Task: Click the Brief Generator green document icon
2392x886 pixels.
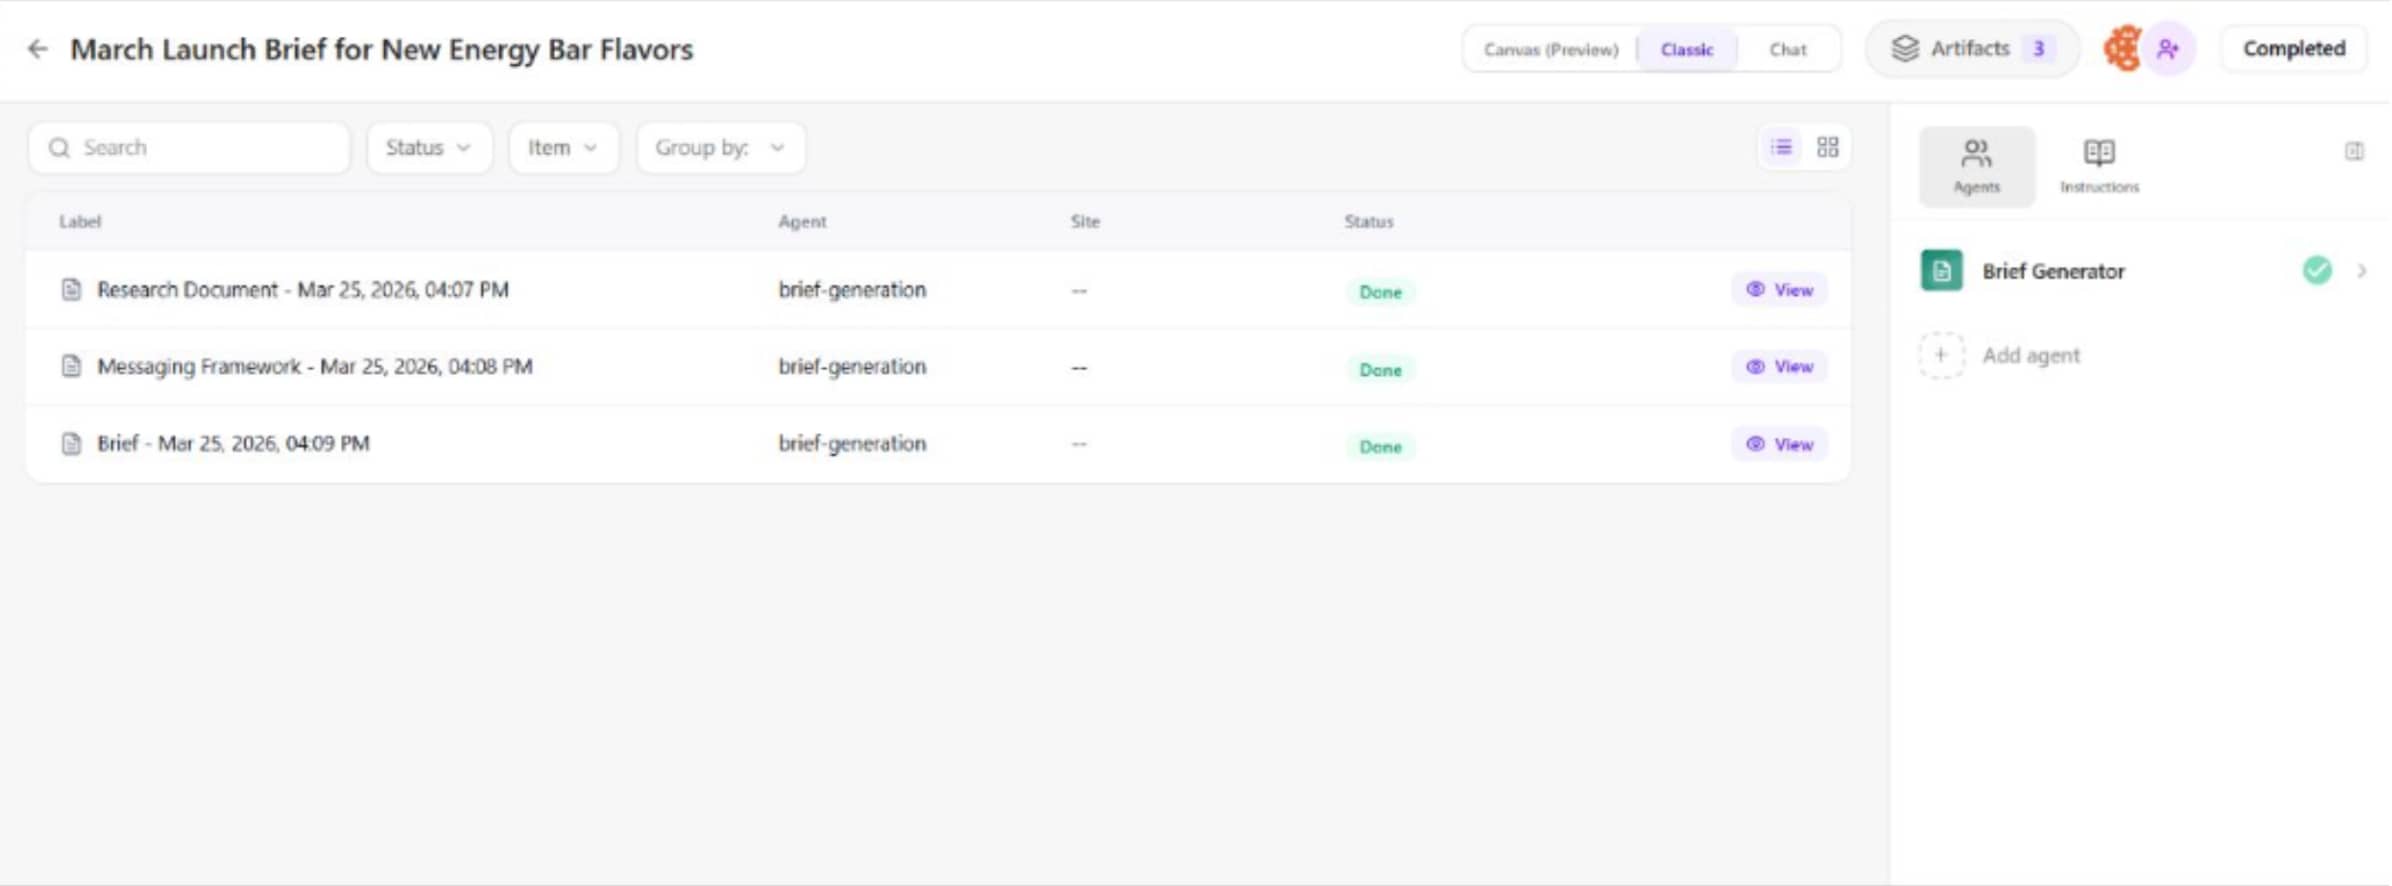Action: pyautogui.click(x=1941, y=270)
